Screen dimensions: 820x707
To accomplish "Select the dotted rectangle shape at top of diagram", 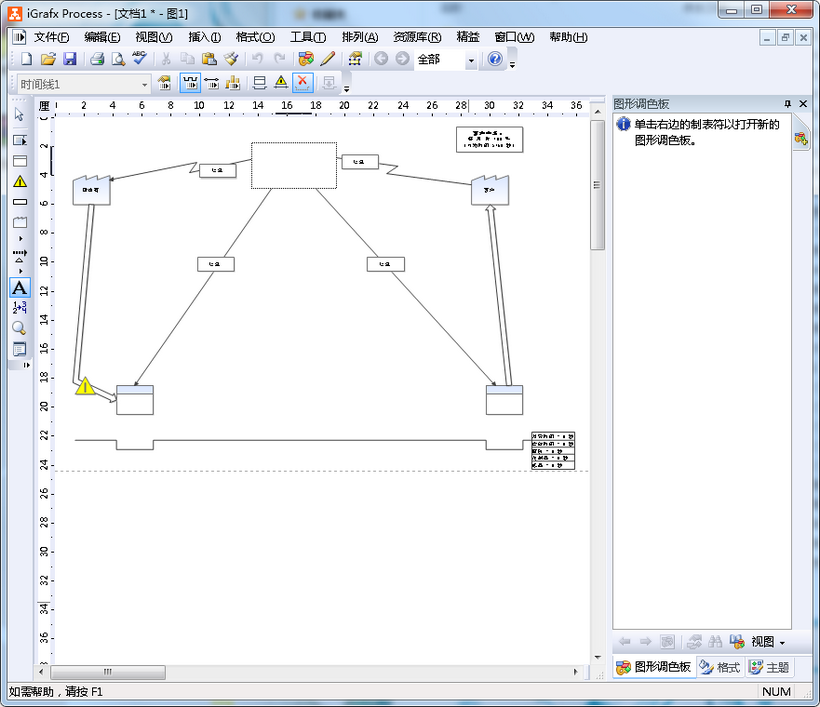I will coord(294,165).
